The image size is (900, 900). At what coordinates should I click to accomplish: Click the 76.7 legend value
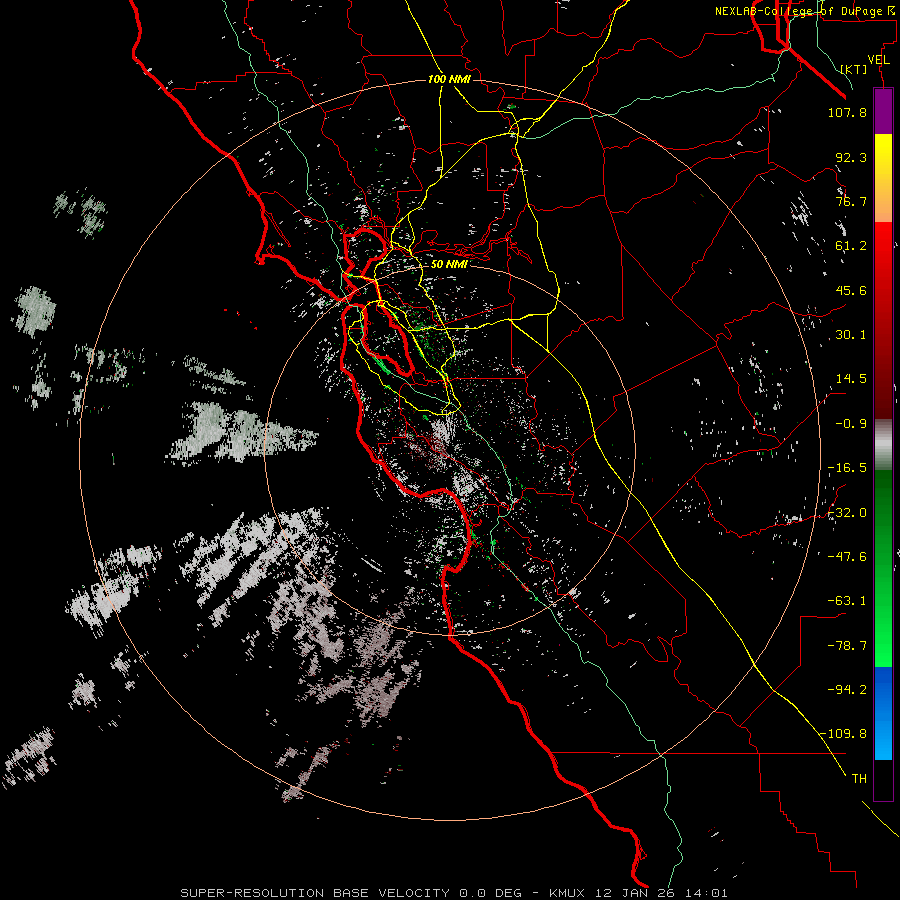851,201
